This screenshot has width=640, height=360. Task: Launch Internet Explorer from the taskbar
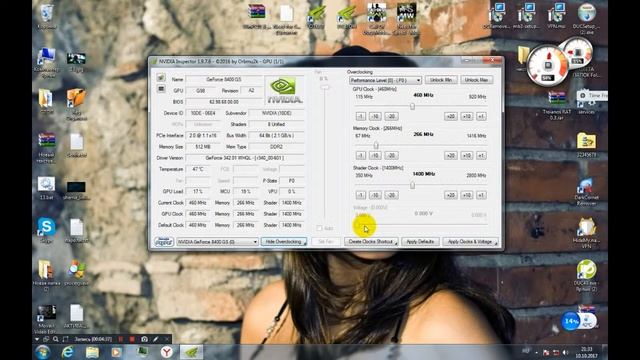tap(67, 352)
